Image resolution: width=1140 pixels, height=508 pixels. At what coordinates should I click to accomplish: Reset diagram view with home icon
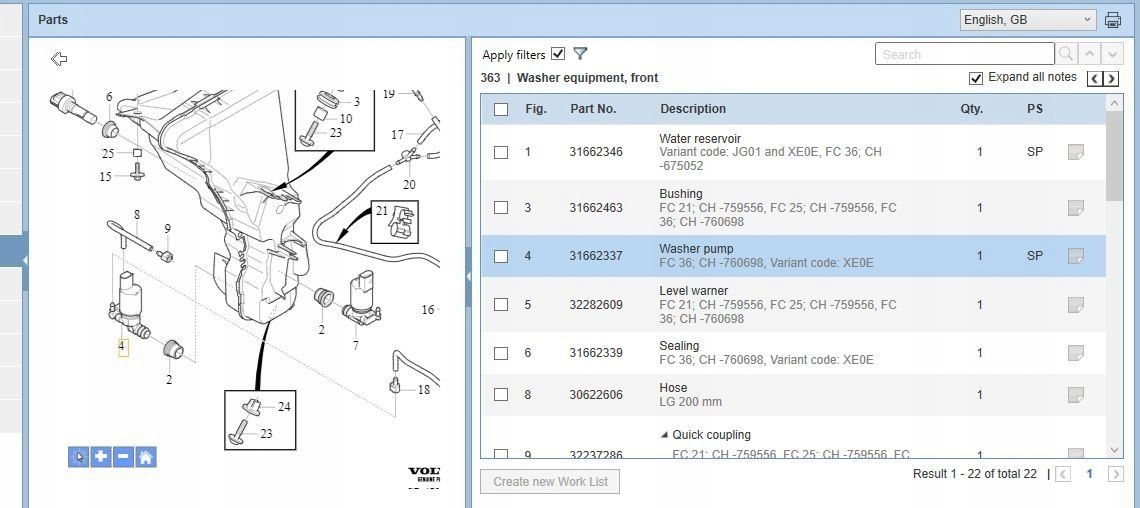(x=145, y=457)
